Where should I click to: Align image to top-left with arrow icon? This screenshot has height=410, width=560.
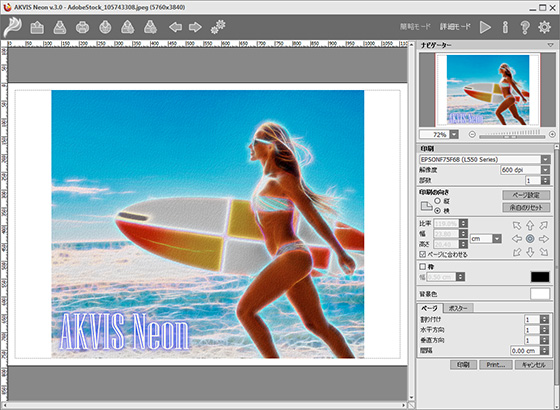[x=517, y=225]
